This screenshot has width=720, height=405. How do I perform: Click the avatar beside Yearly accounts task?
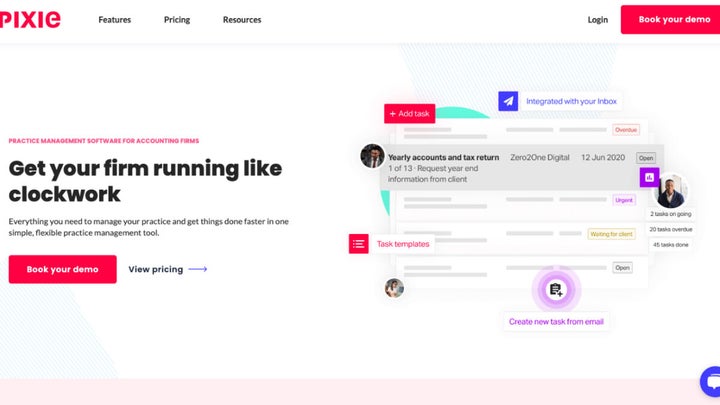(x=372, y=156)
